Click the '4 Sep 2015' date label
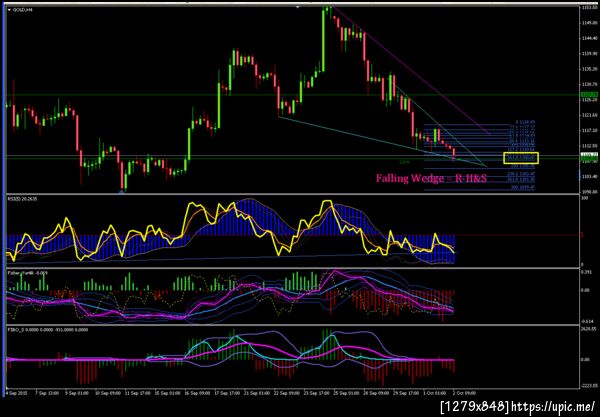 [16, 393]
